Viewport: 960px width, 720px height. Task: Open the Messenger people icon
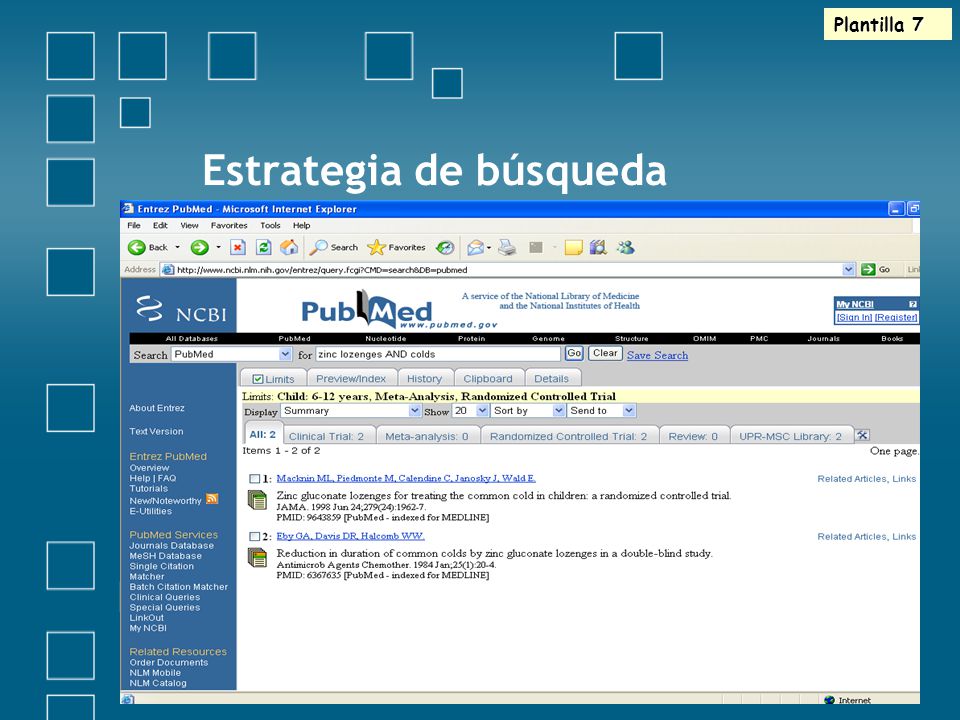tap(625, 247)
